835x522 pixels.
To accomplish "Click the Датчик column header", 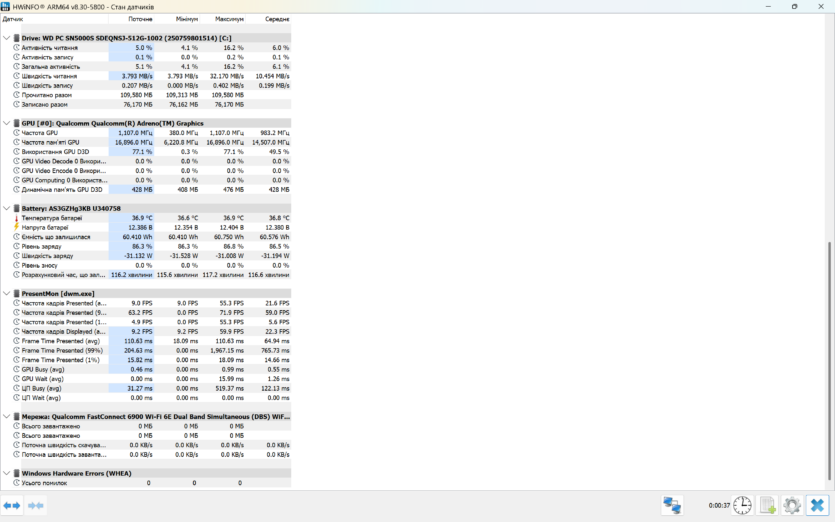I will [54, 19].
